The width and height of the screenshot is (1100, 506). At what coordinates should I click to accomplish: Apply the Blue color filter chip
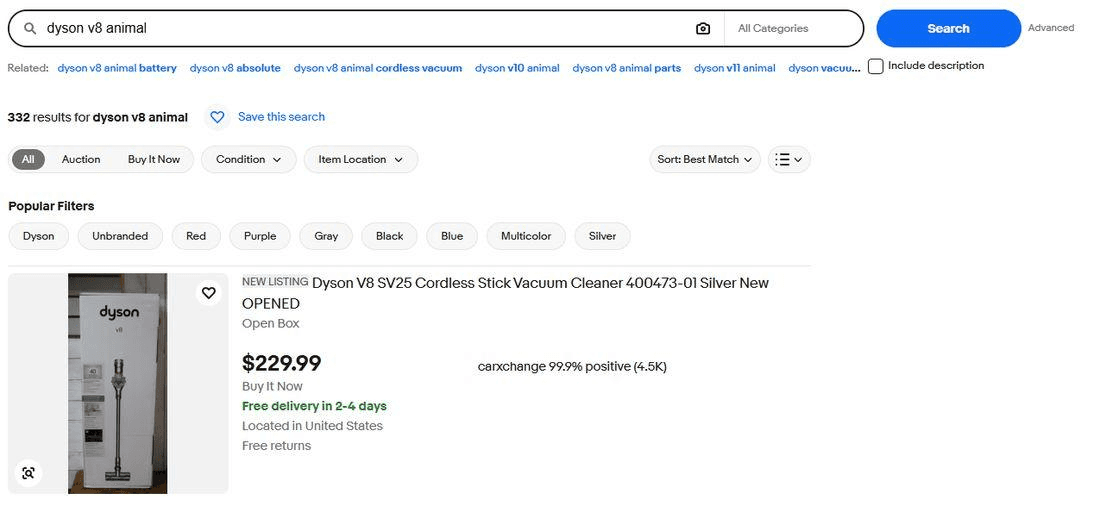[x=452, y=237]
